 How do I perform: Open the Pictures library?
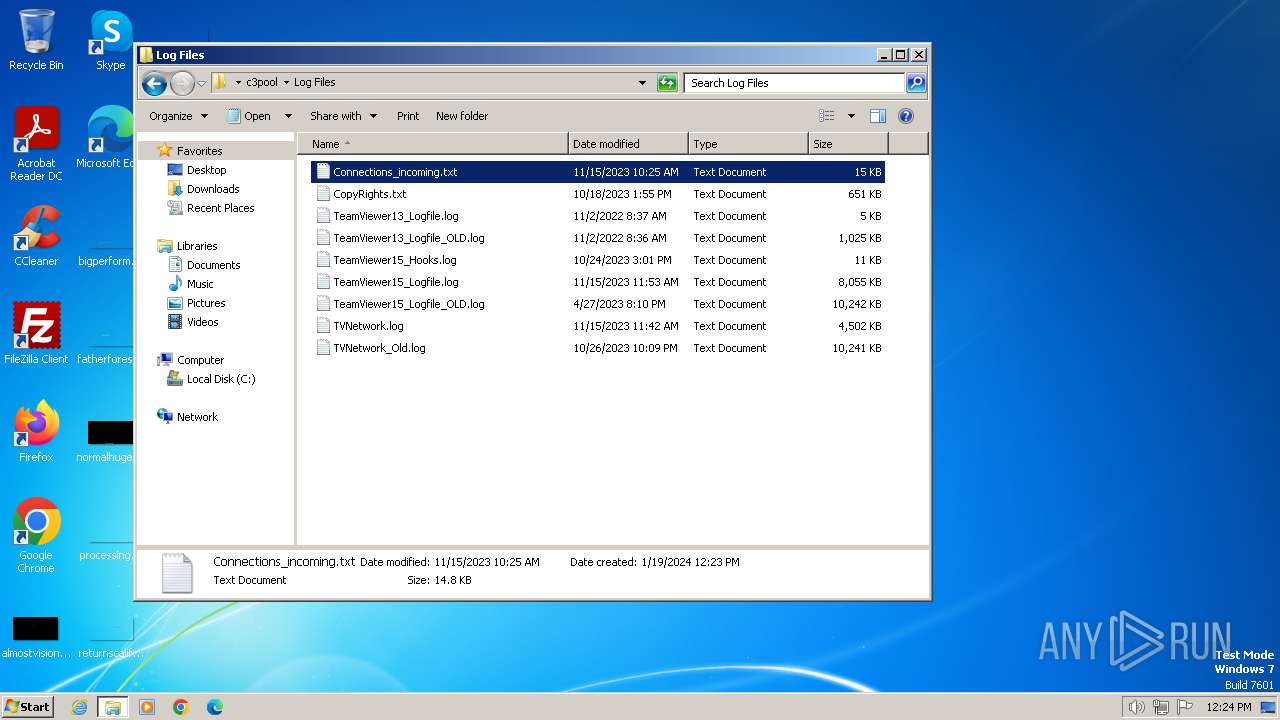click(206, 303)
